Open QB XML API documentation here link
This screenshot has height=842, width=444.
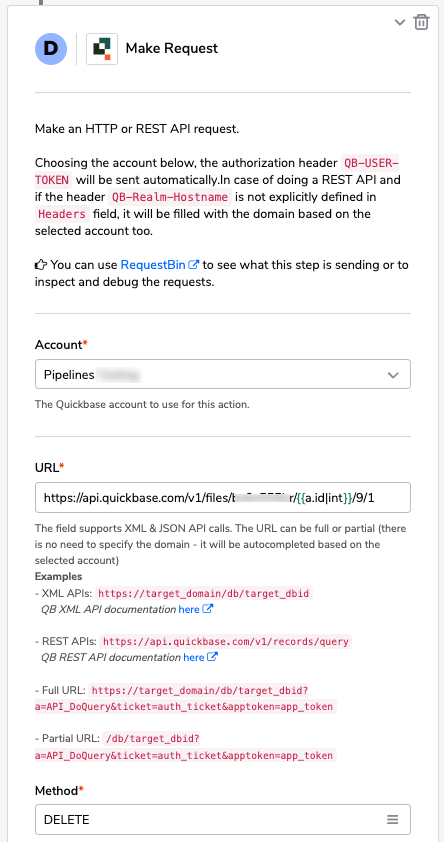188,609
